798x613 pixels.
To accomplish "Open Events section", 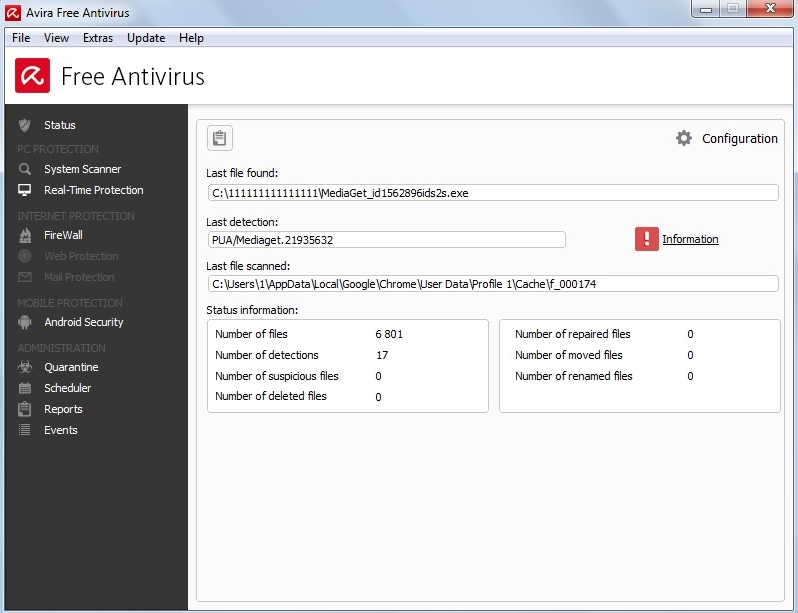I will coord(61,430).
